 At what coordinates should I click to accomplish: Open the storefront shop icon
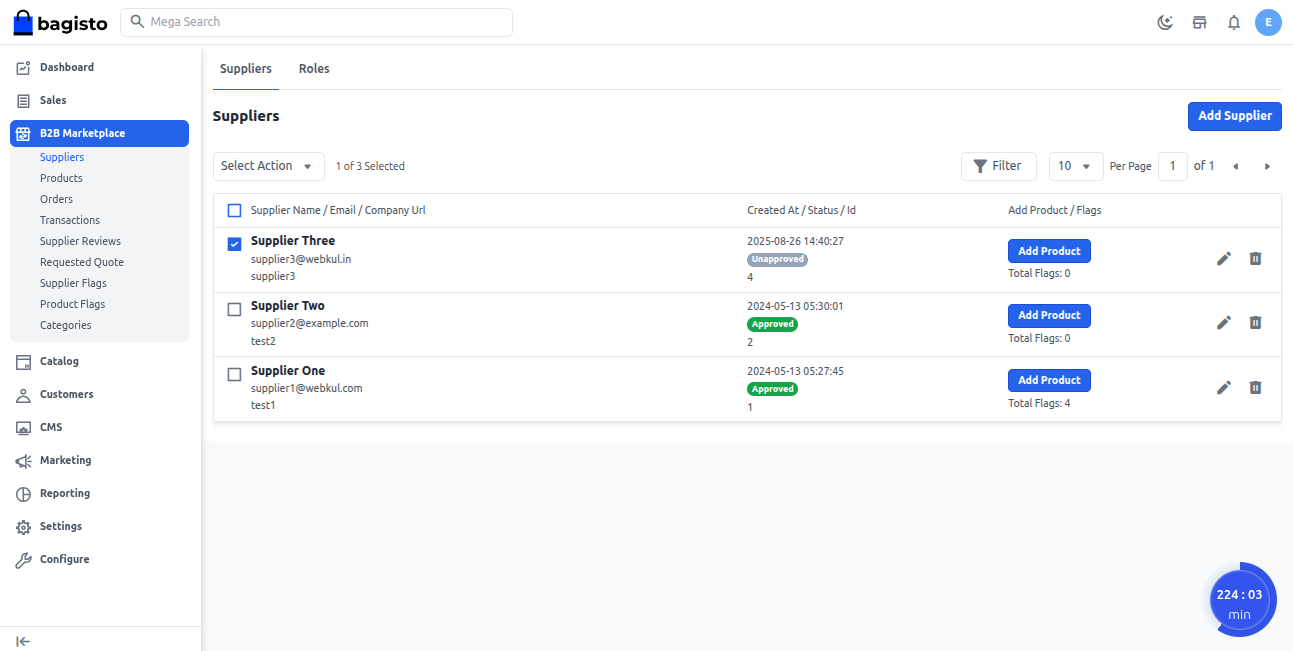1199,22
